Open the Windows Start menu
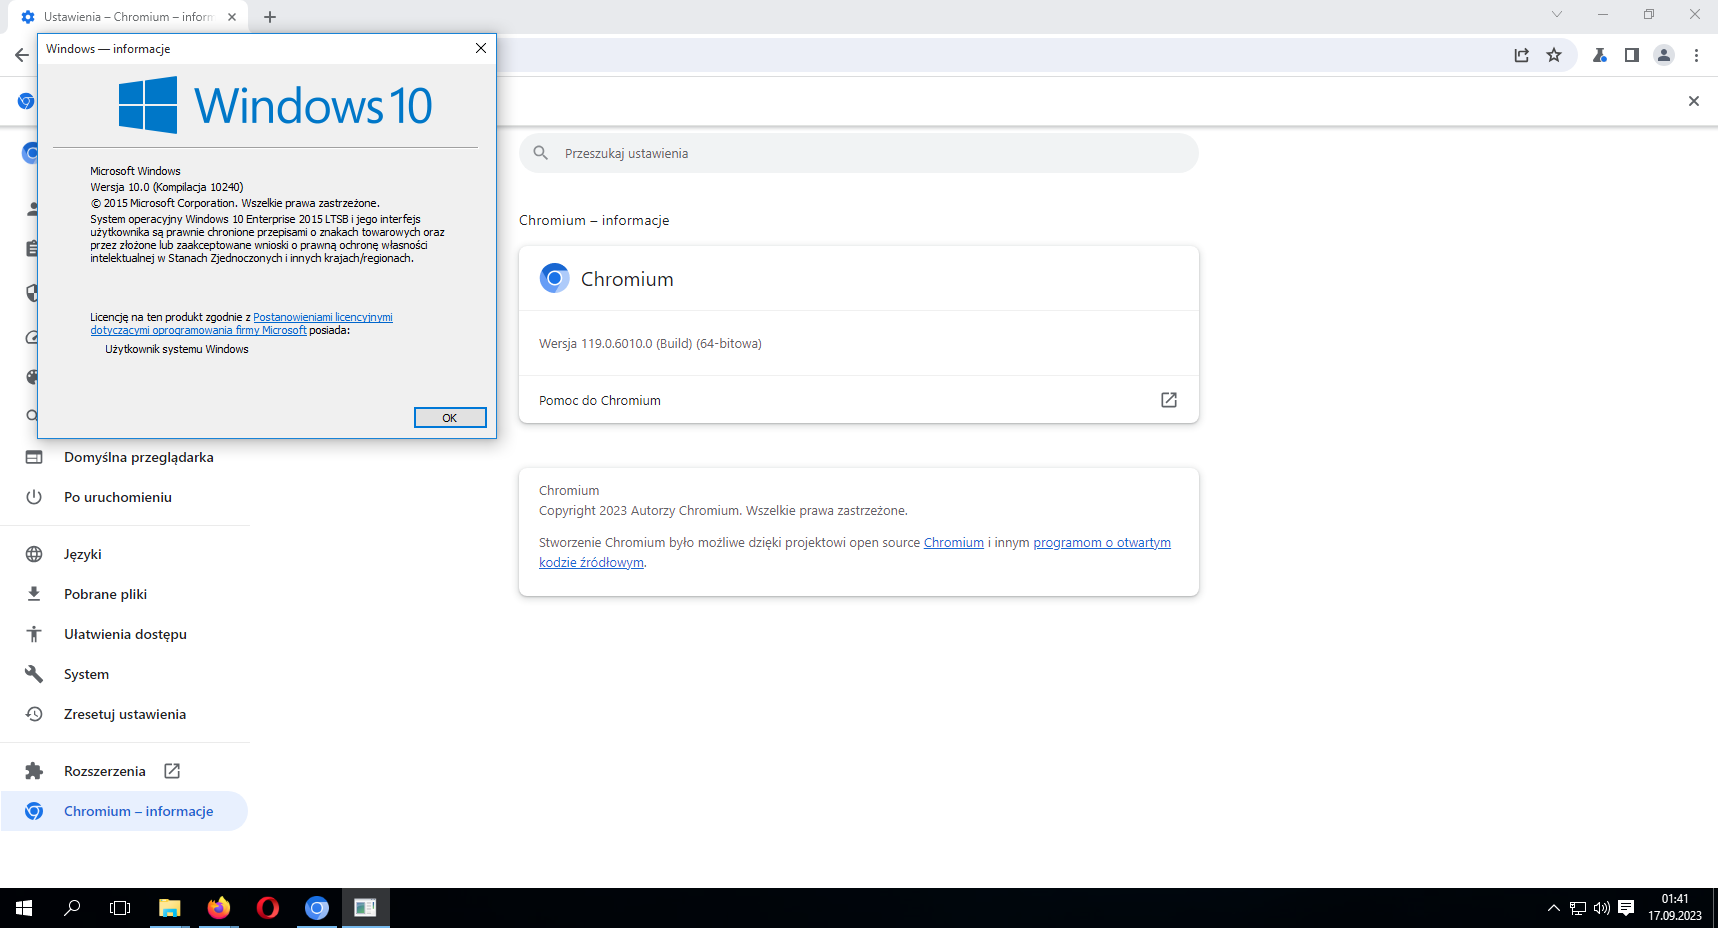Image resolution: width=1718 pixels, height=928 pixels. (x=24, y=908)
